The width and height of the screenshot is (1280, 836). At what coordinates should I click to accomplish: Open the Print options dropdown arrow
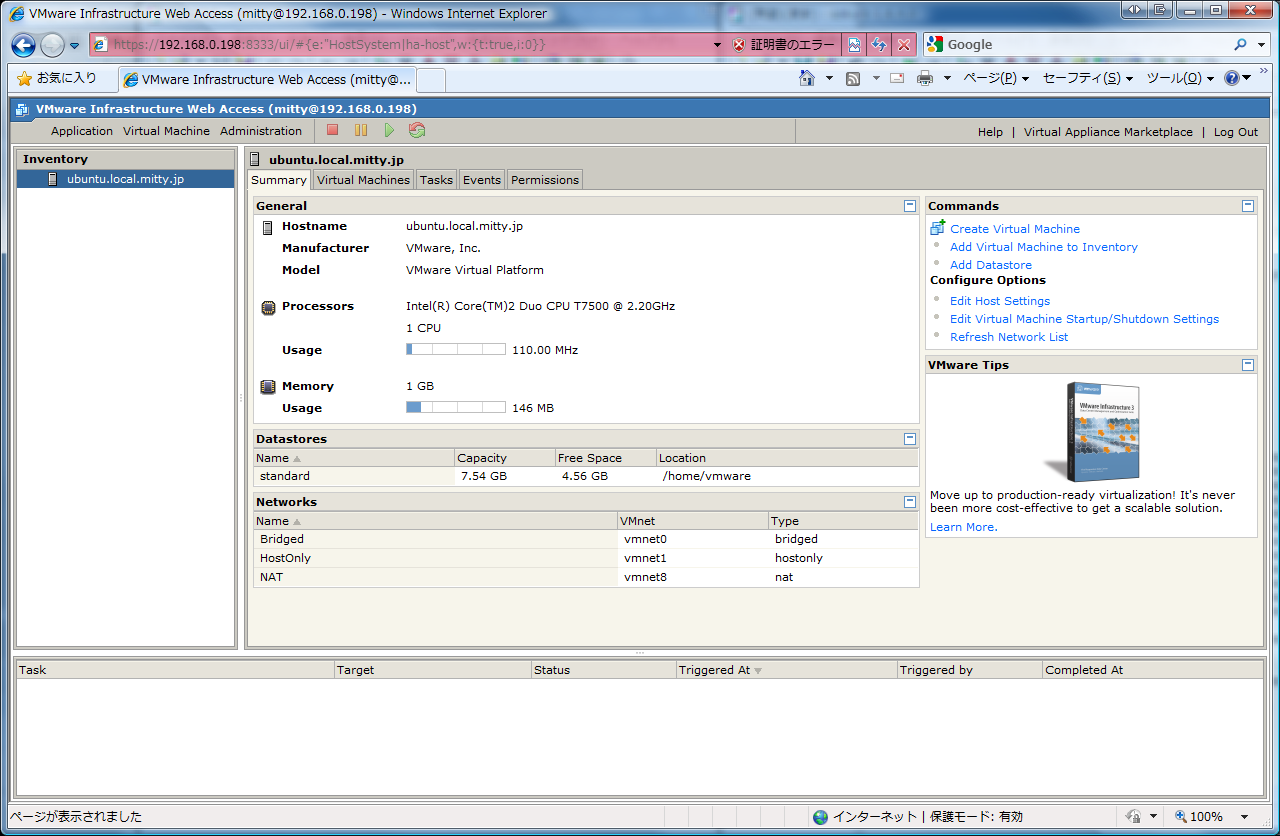[947, 78]
